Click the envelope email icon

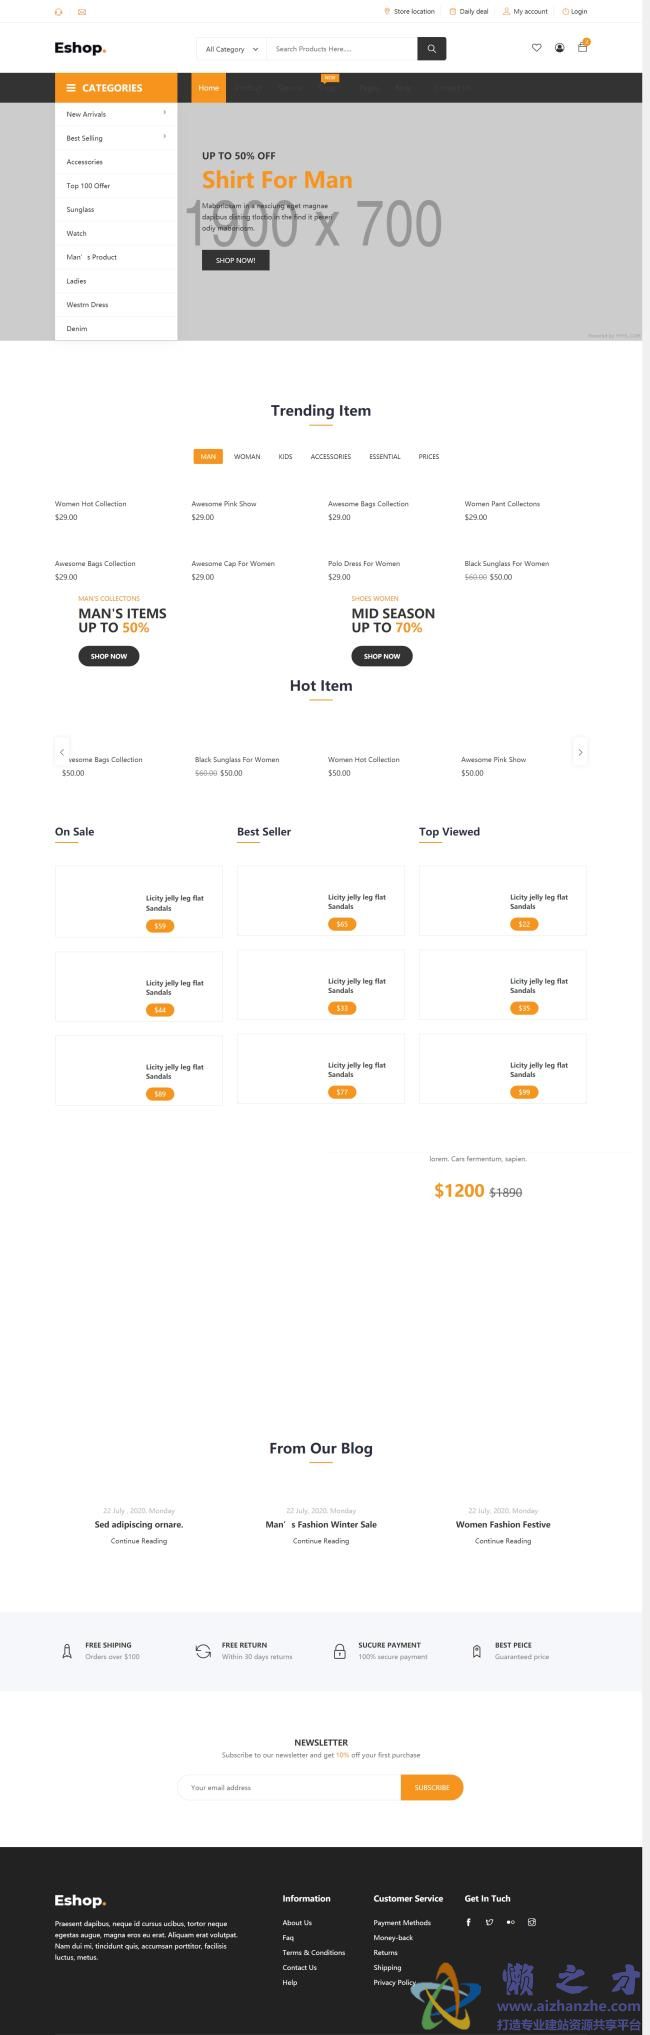click(82, 12)
